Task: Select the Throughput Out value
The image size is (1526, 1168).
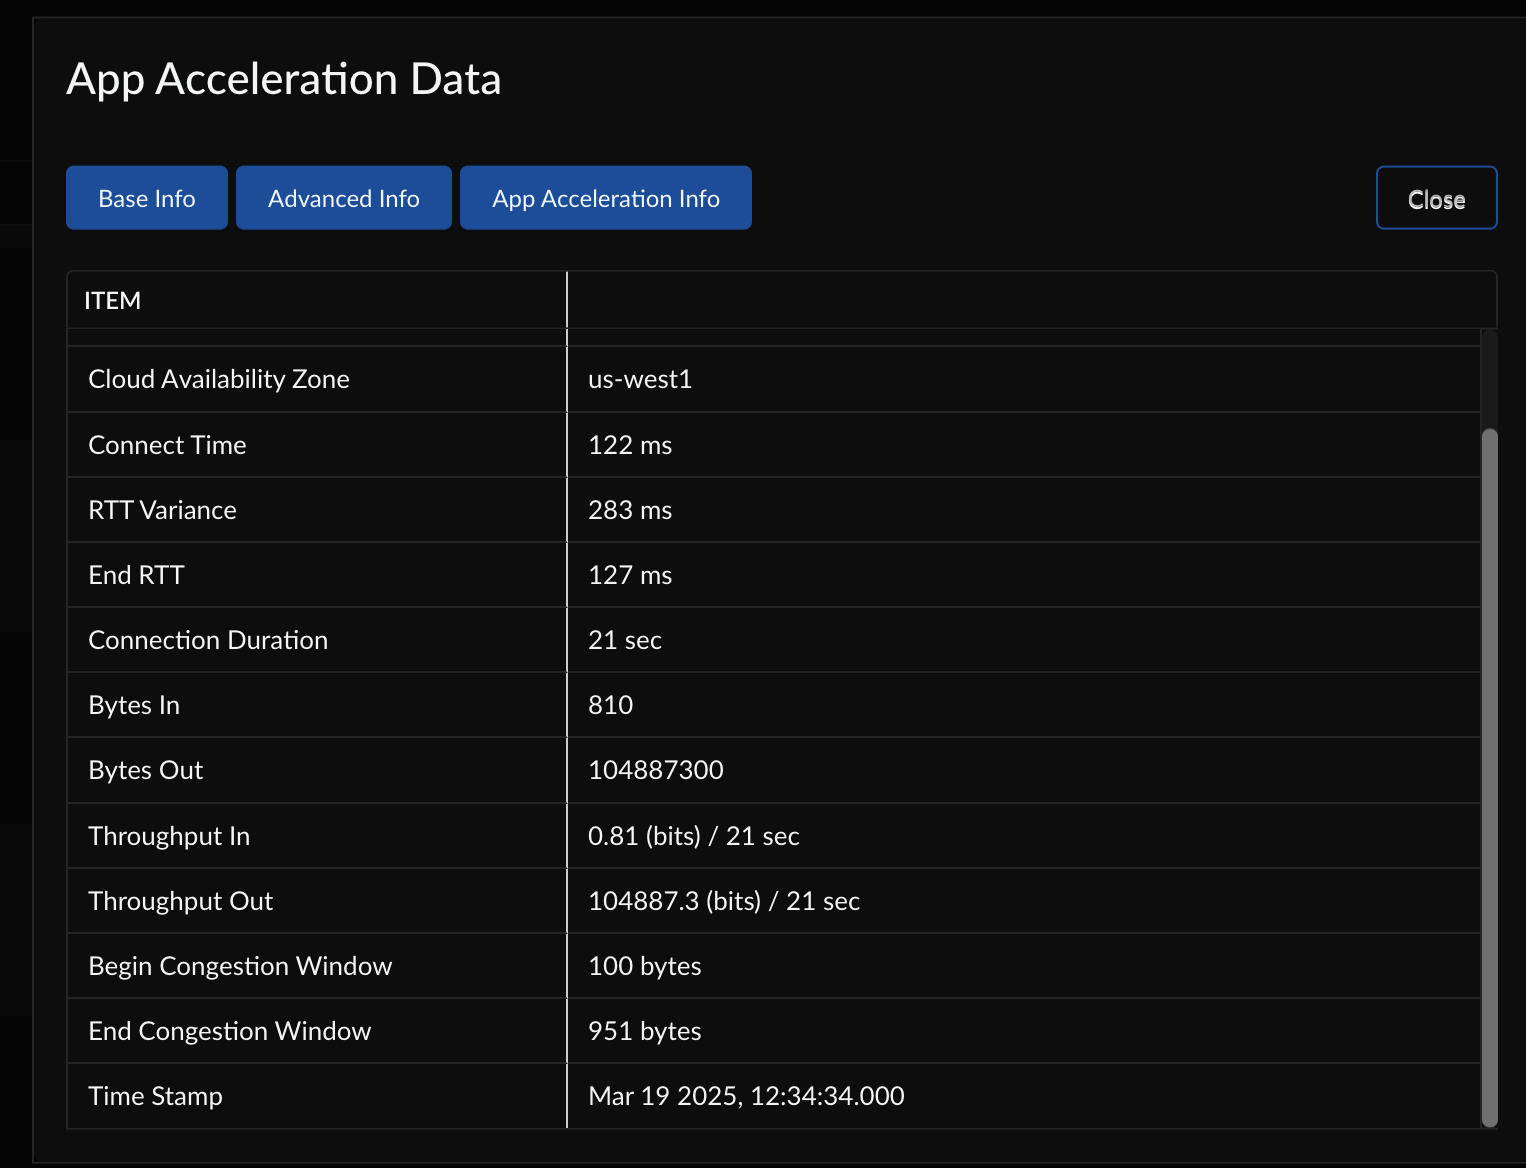Action: click(x=723, y=901)
